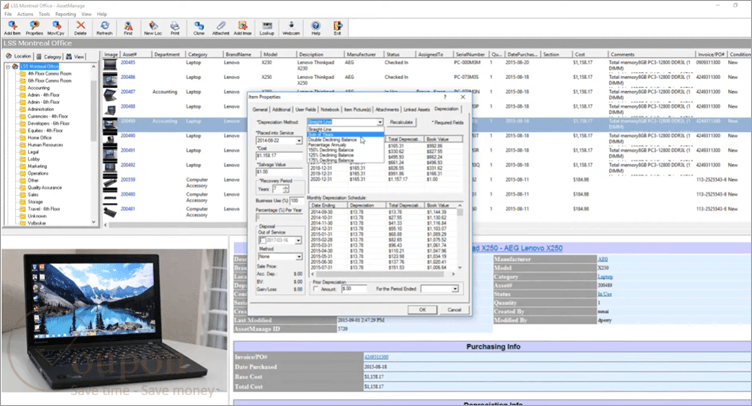Screen dimensions: 752x406
Task: Click the Exit toolbar icon
Action: click(338, 28)
